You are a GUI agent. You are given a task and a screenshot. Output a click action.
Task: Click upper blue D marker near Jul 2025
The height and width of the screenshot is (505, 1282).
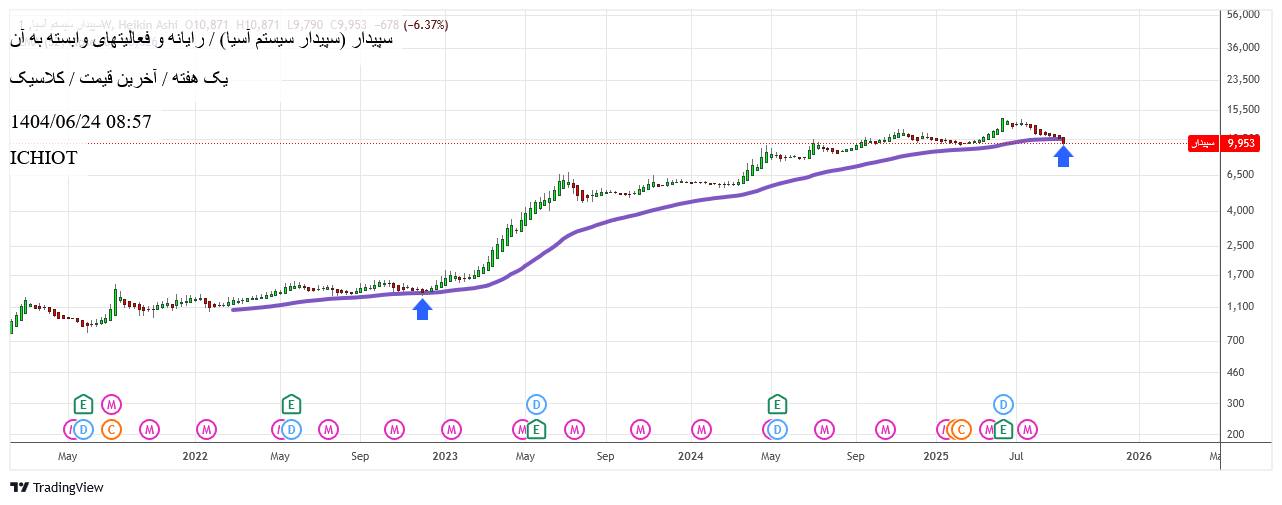(1004, 404)
